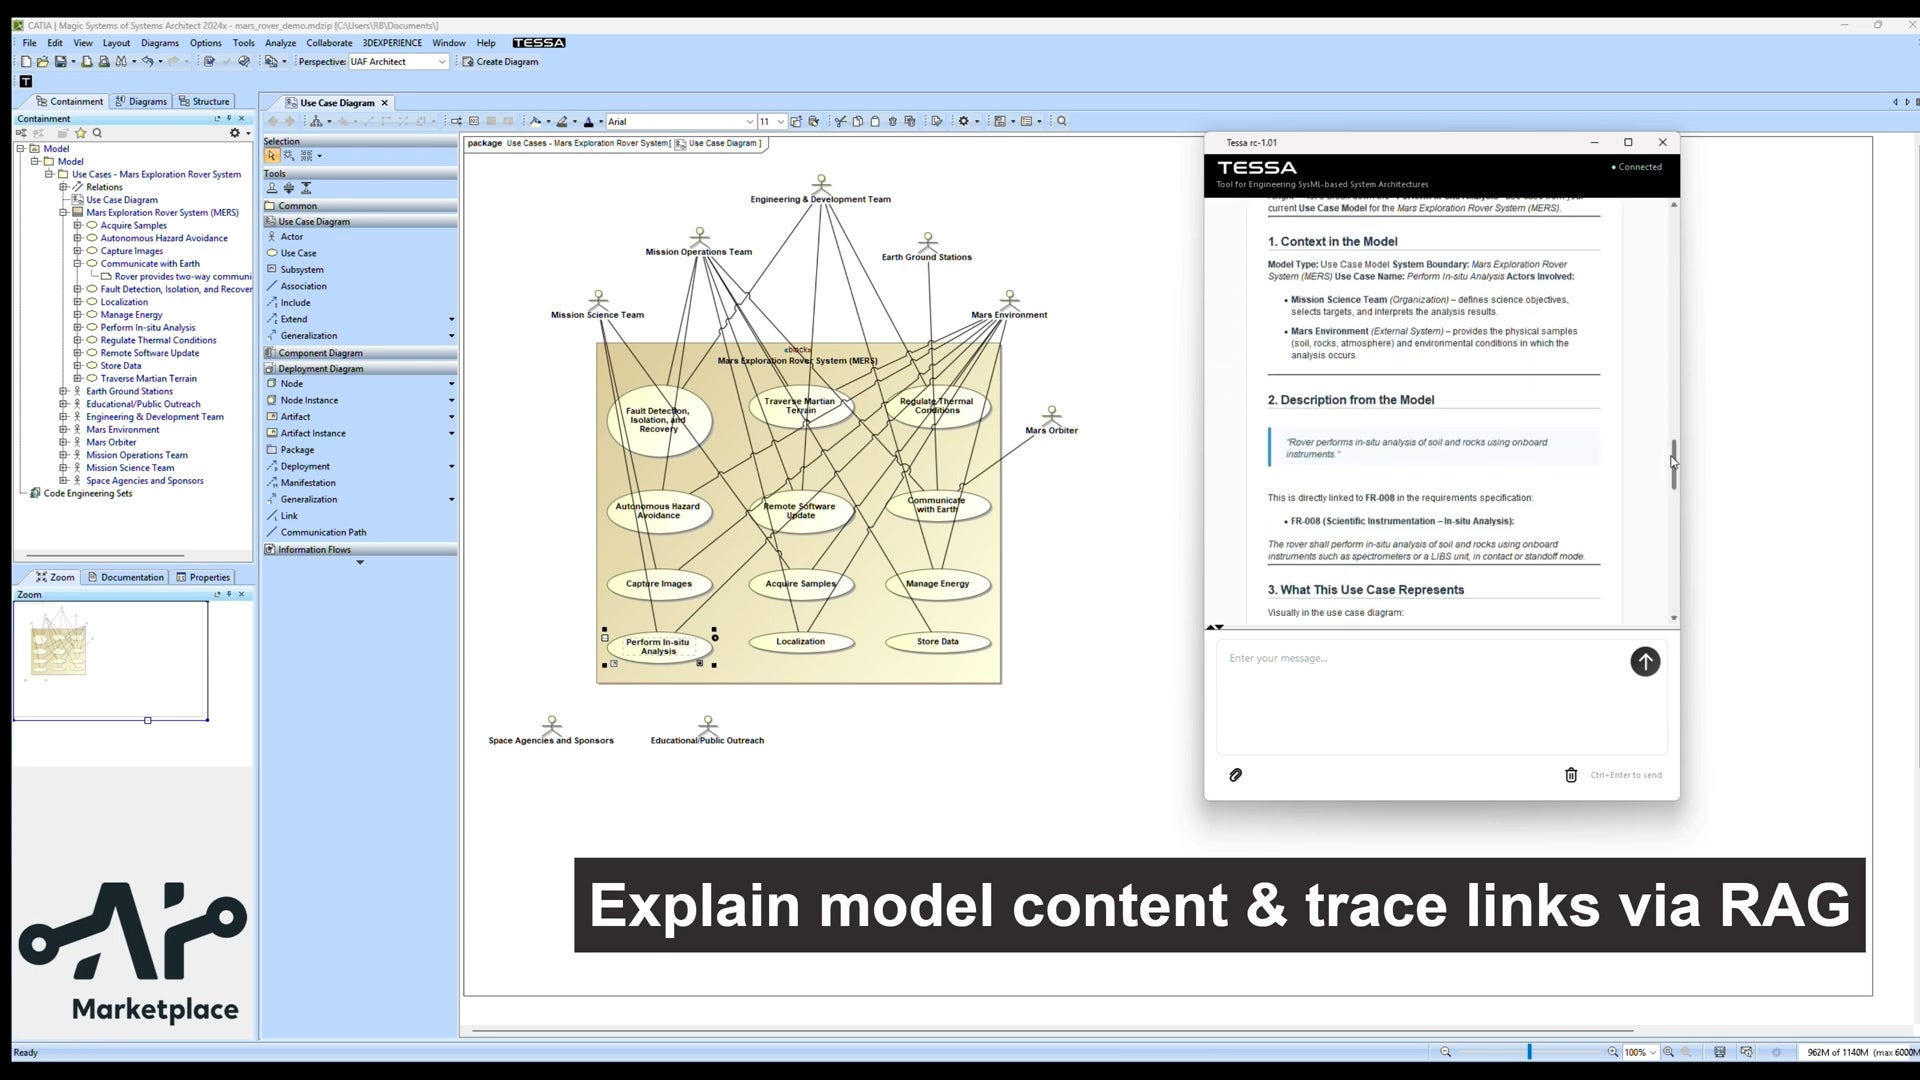The width and height of the screenshot is (1920, 1080).
Task: Click the diagram toolbar gear settings icon
Action: (964, 122)
